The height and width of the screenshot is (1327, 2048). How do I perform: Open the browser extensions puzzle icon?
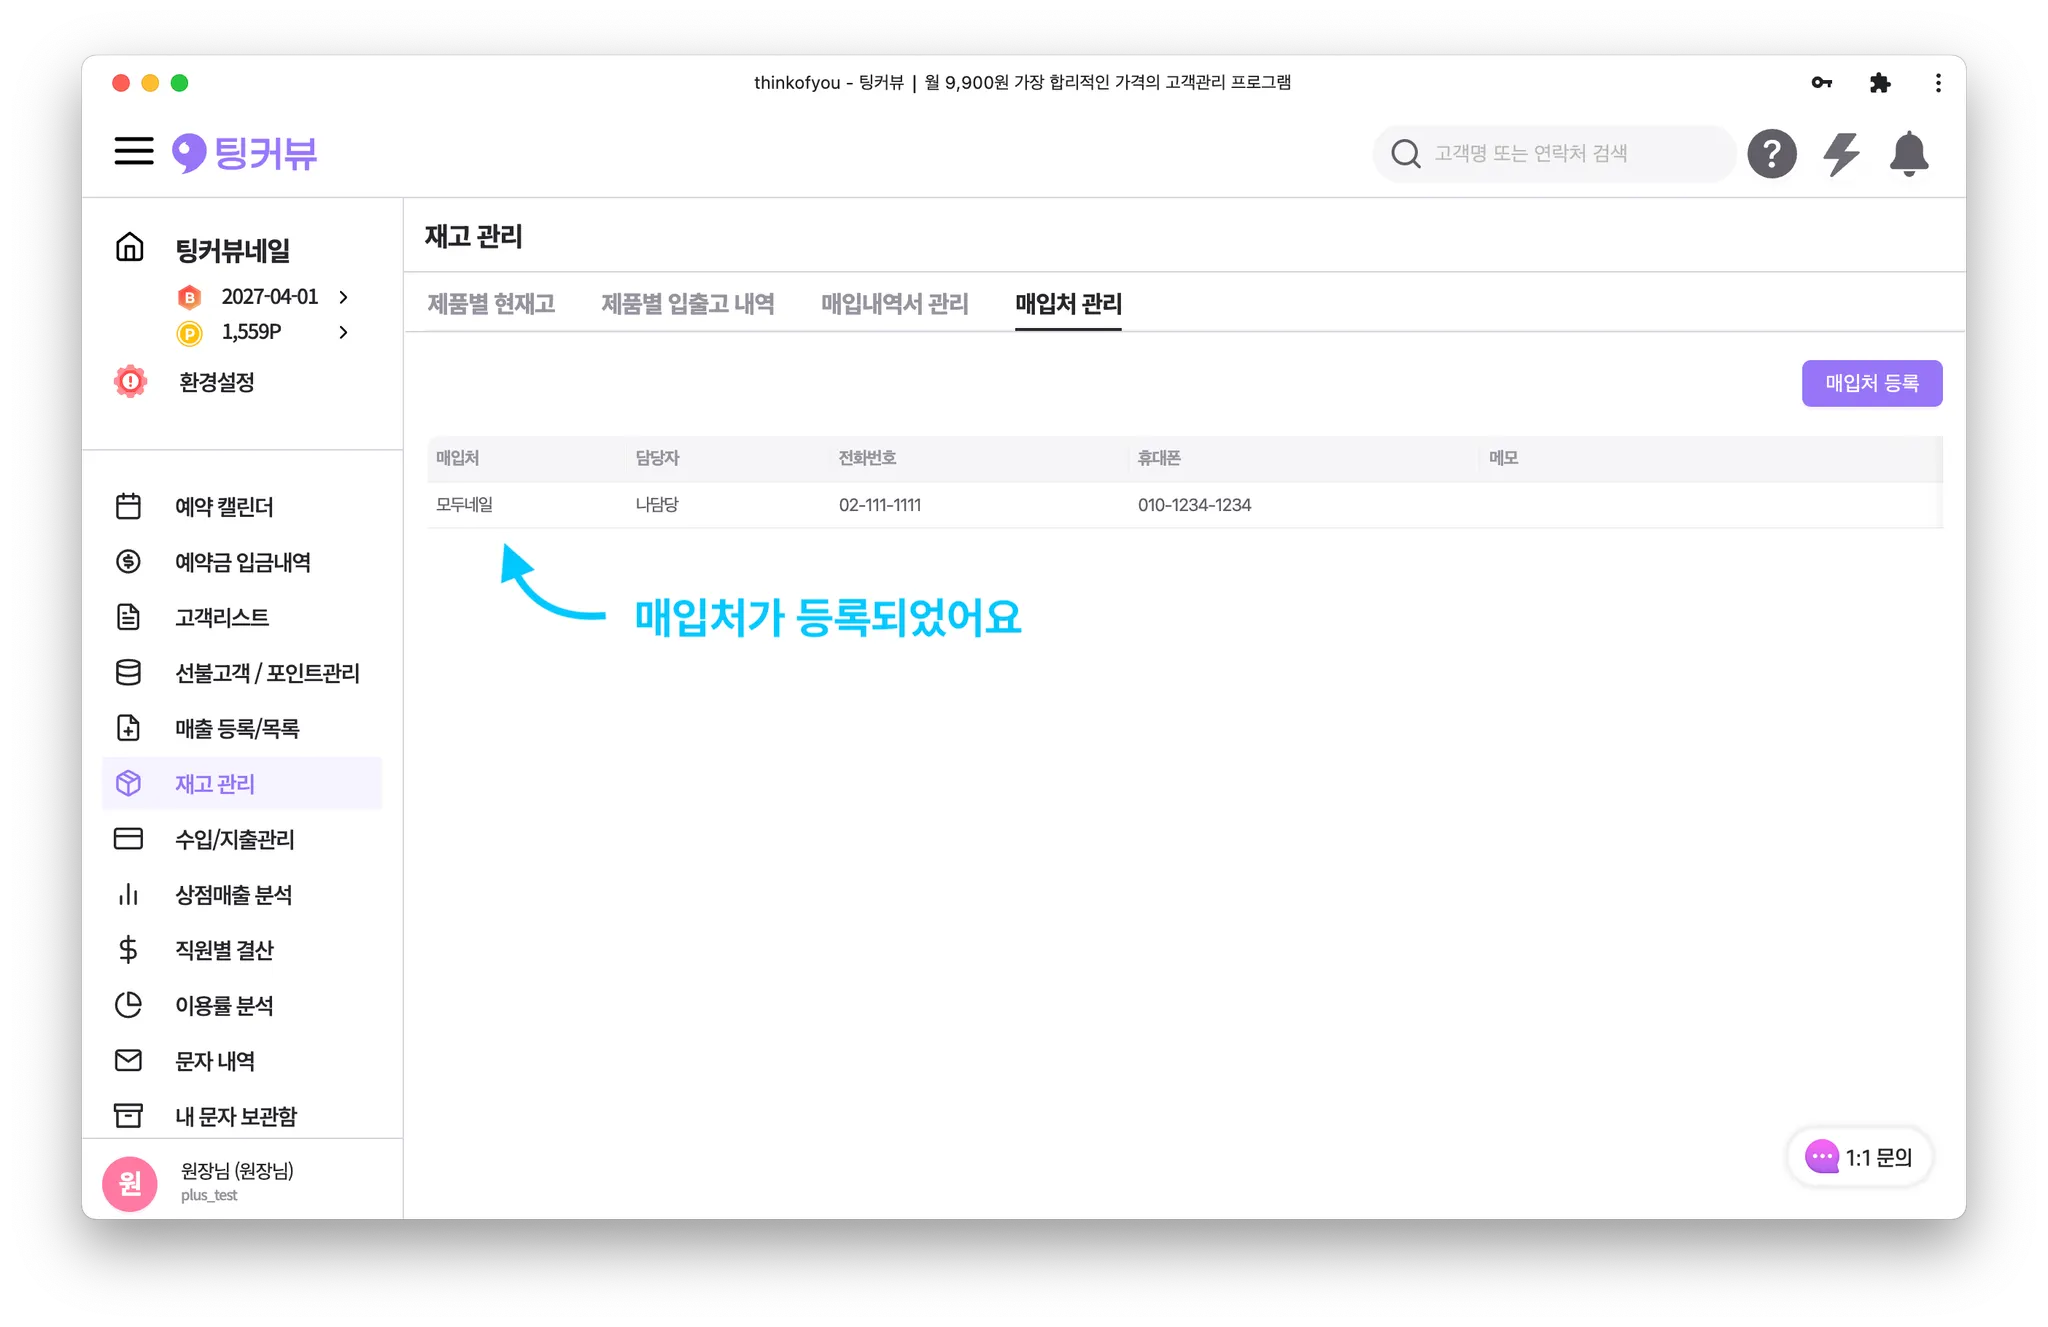pos(1880,83)
